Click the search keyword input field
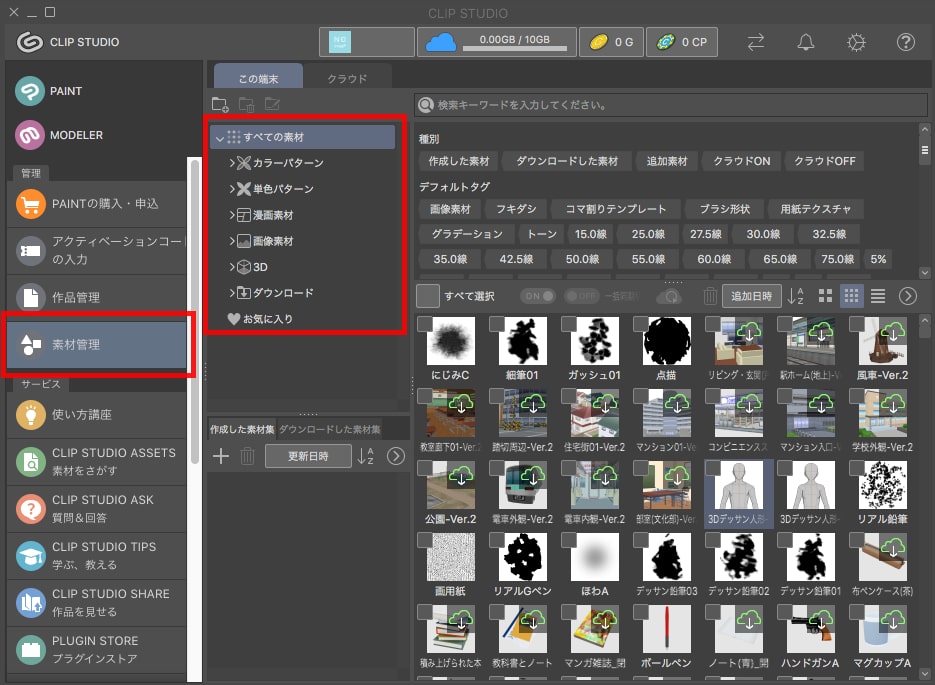 tap(671, 105)
